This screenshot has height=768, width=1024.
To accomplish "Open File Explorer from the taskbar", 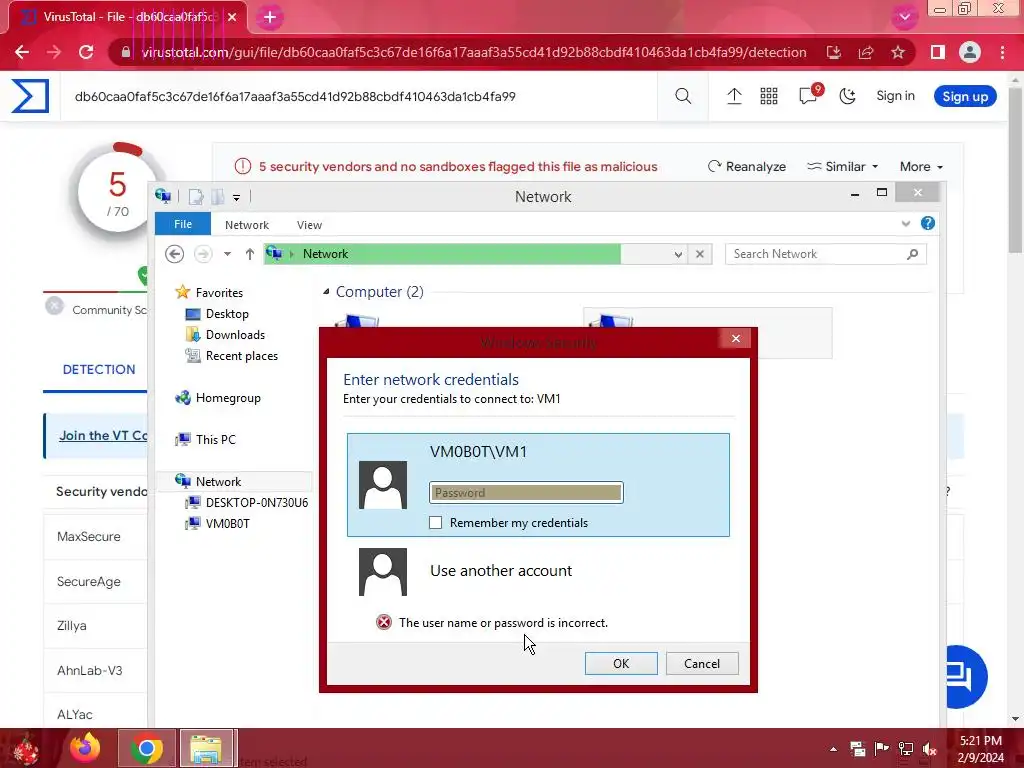I will click(206, 748).
